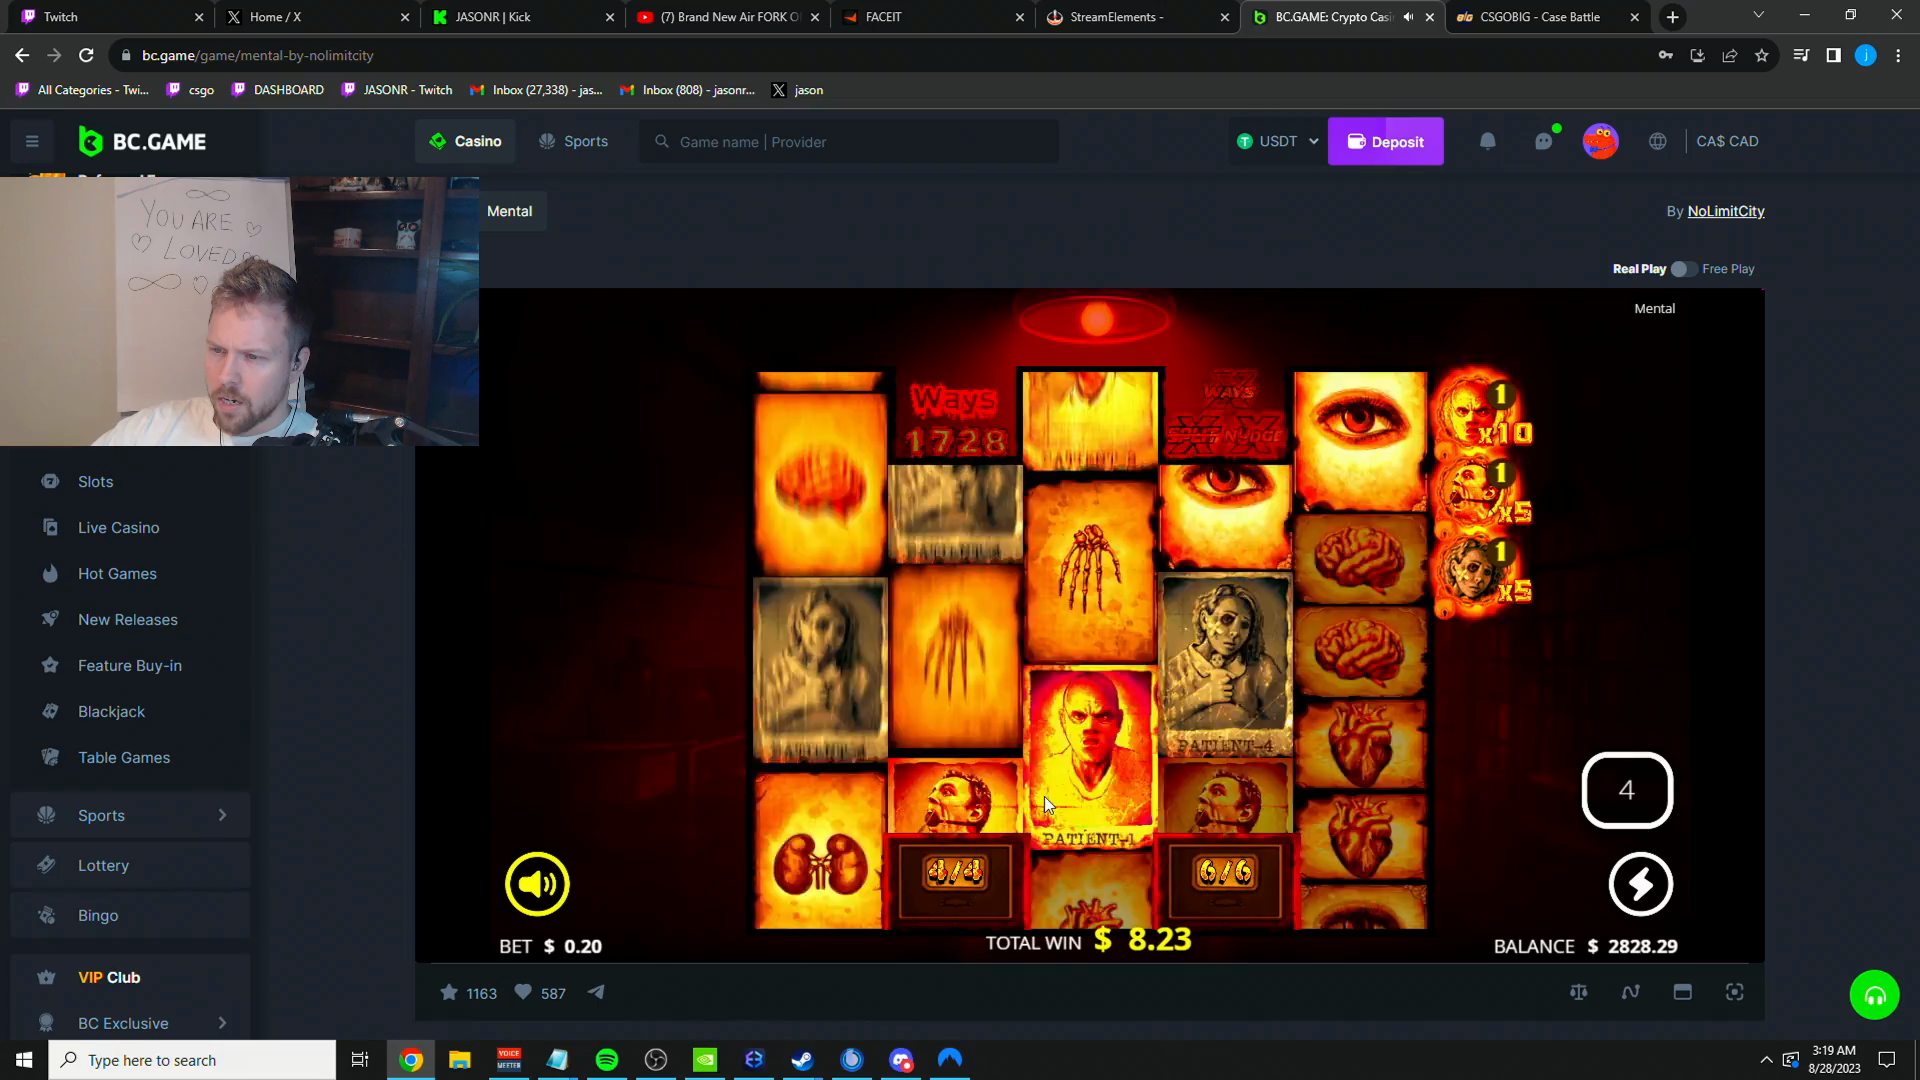Open the stats chart icon below game
1920x1080 pixels.
point(1631,992)
